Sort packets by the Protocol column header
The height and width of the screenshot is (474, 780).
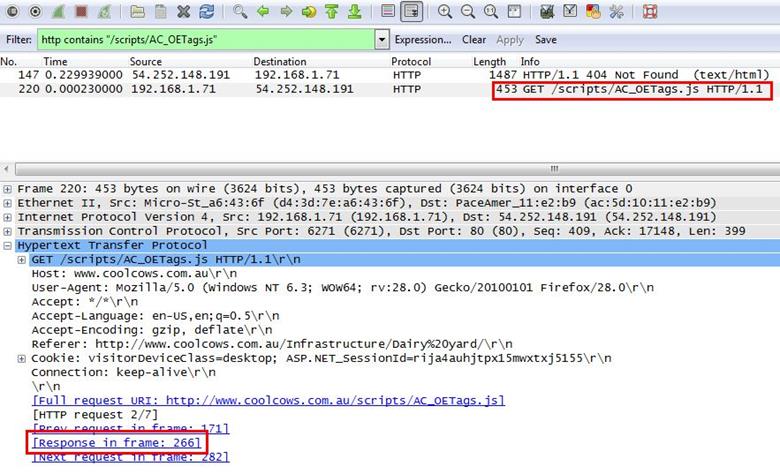(x=411, y=62)
